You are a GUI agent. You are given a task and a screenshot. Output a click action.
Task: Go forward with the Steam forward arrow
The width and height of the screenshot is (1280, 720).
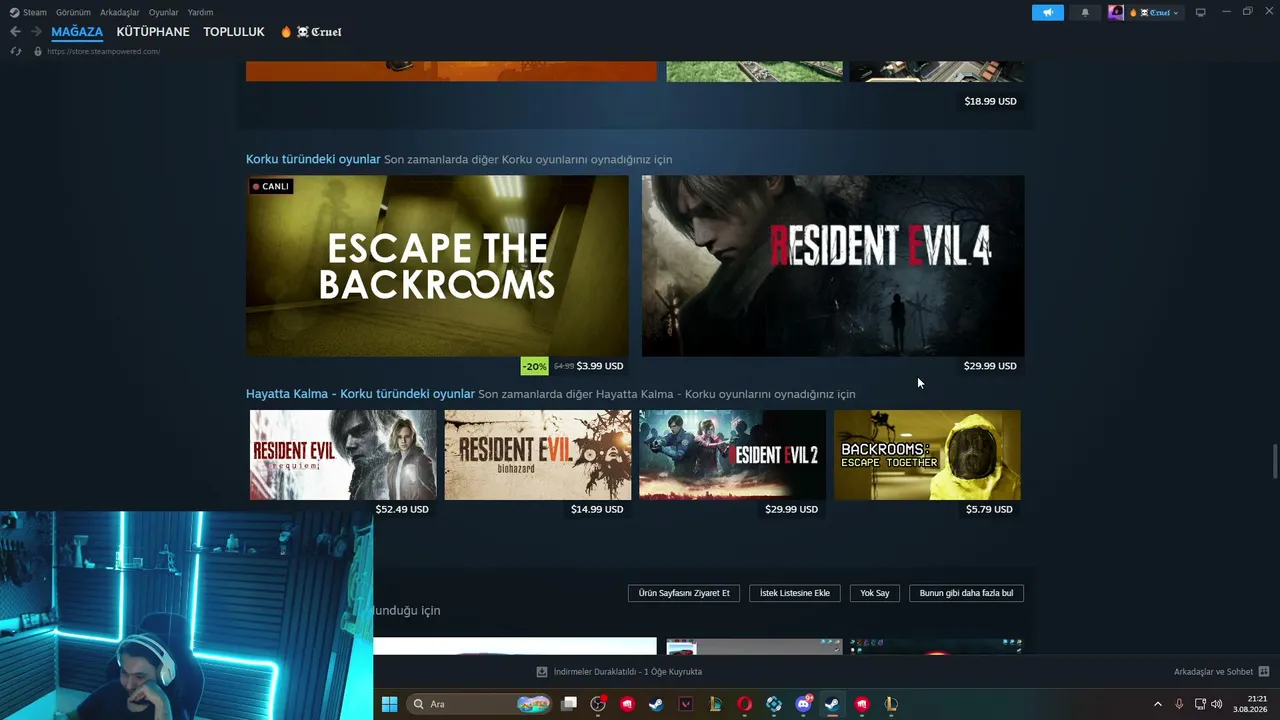[36, 32]
